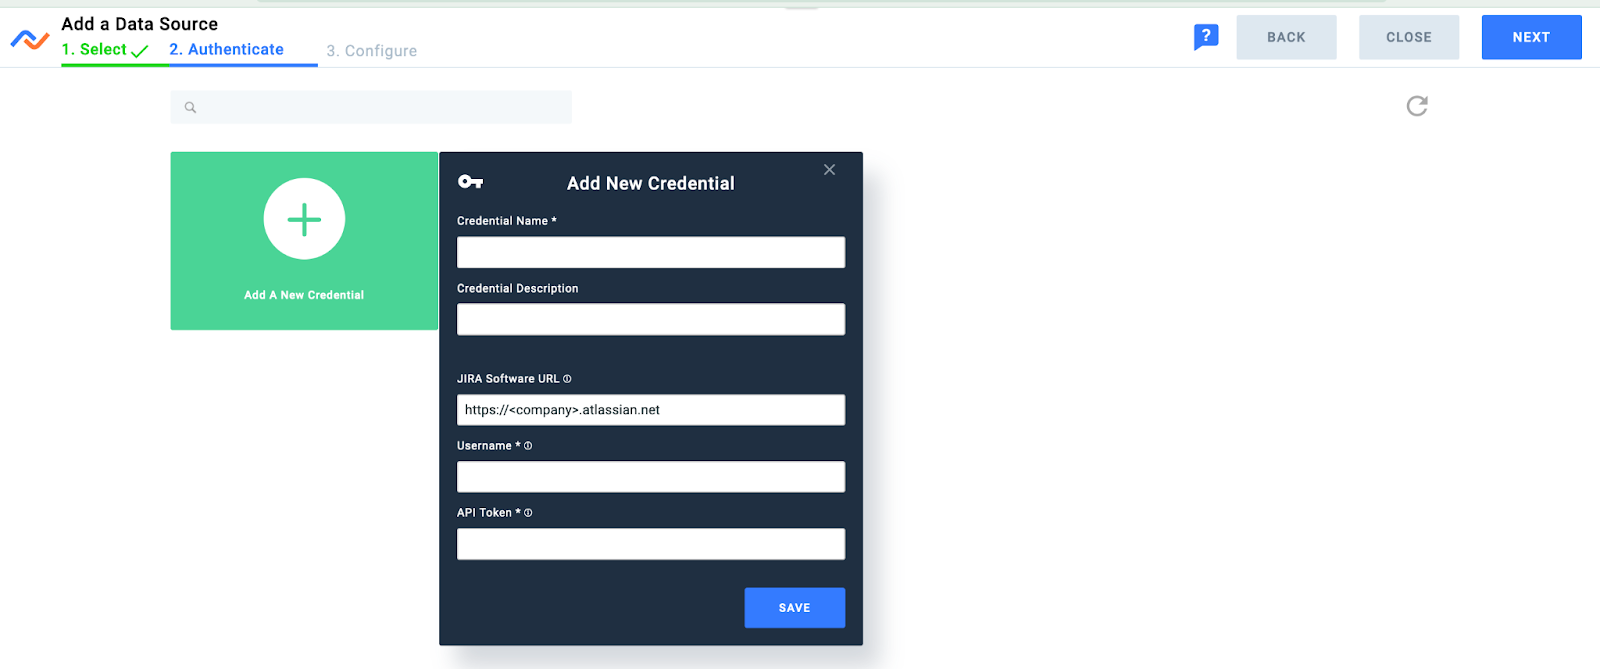Open the JIRA Software URL info tooltip
Viewport: 1600px width, 669px height.
pos(568,378)
